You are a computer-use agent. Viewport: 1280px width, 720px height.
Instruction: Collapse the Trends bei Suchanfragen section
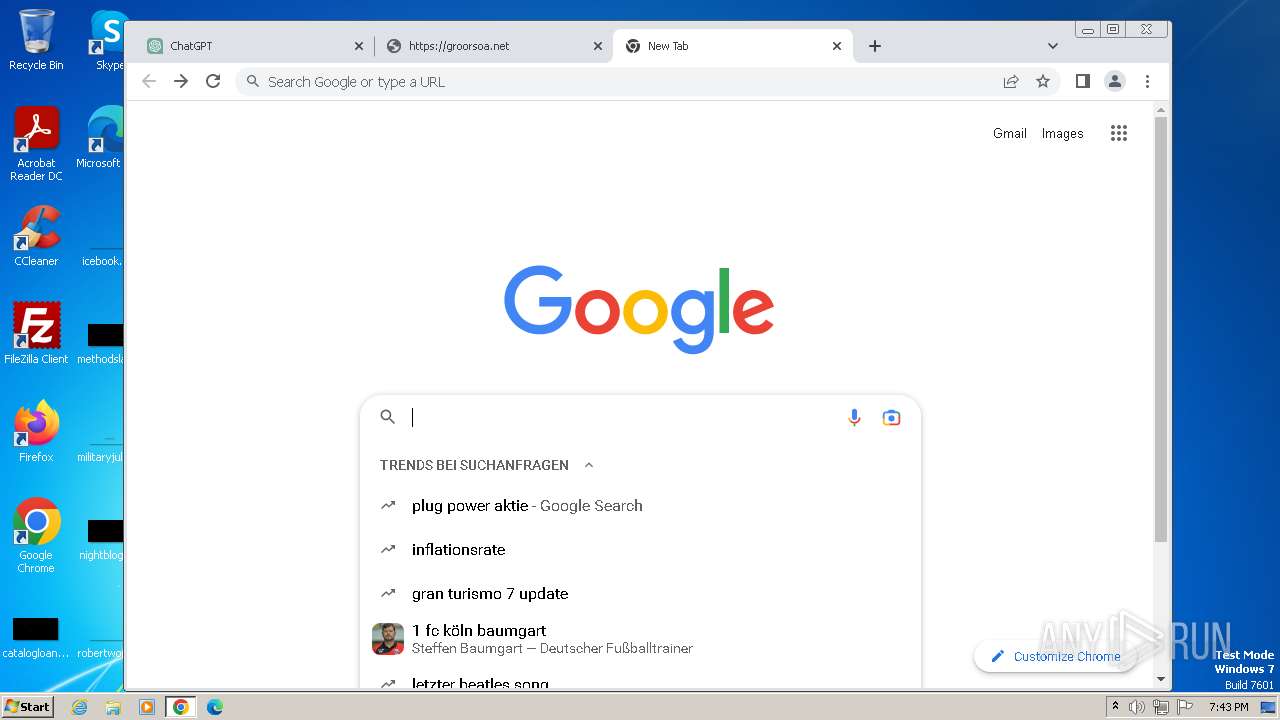[x=589, y=465]
